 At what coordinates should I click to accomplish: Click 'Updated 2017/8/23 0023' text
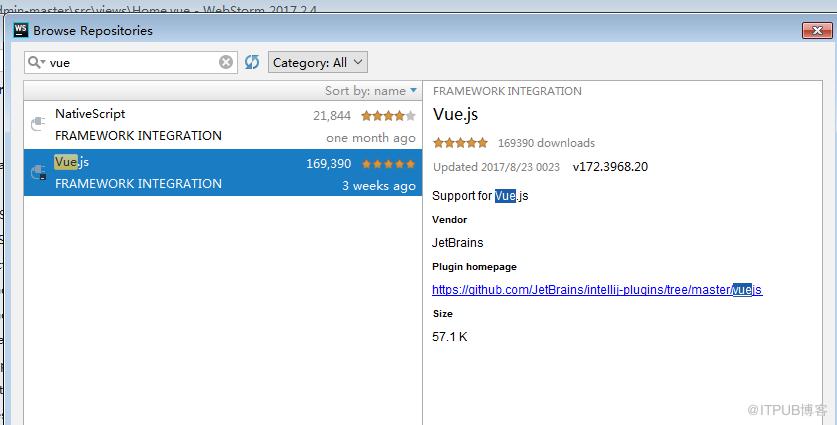[x=496, y=167]
